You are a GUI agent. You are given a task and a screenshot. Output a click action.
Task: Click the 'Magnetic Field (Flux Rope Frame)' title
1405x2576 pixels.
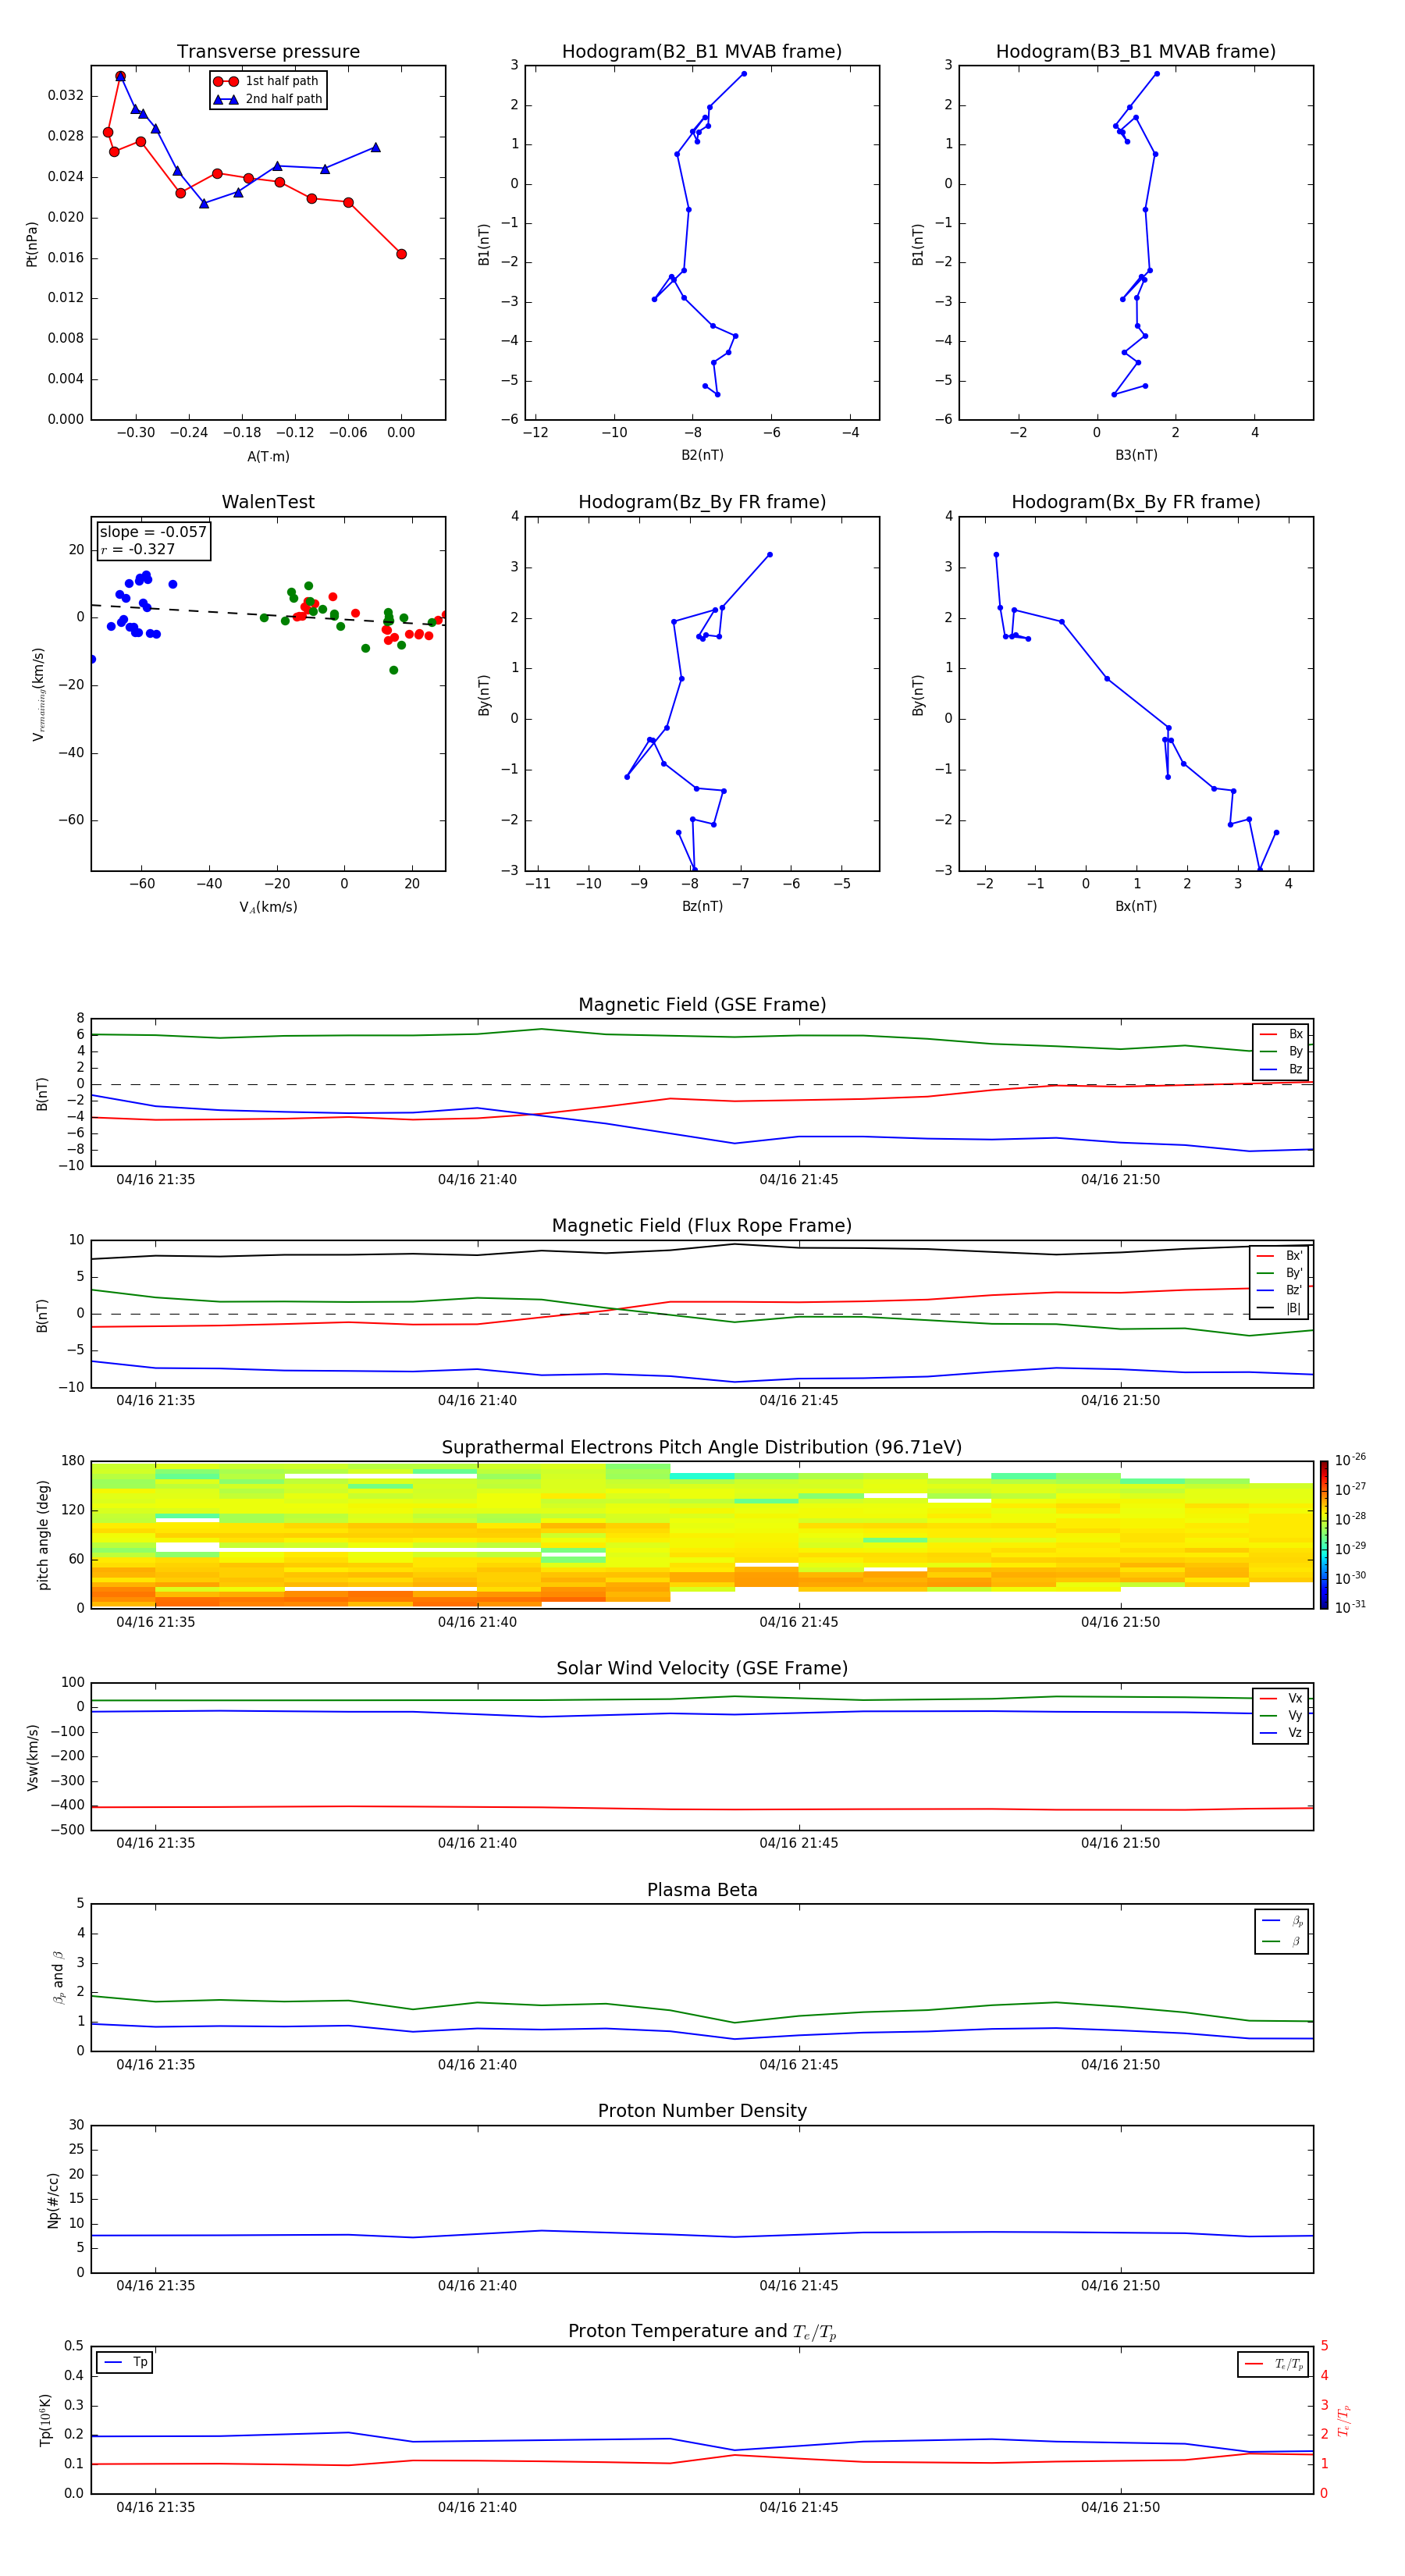coord(702,1226)
